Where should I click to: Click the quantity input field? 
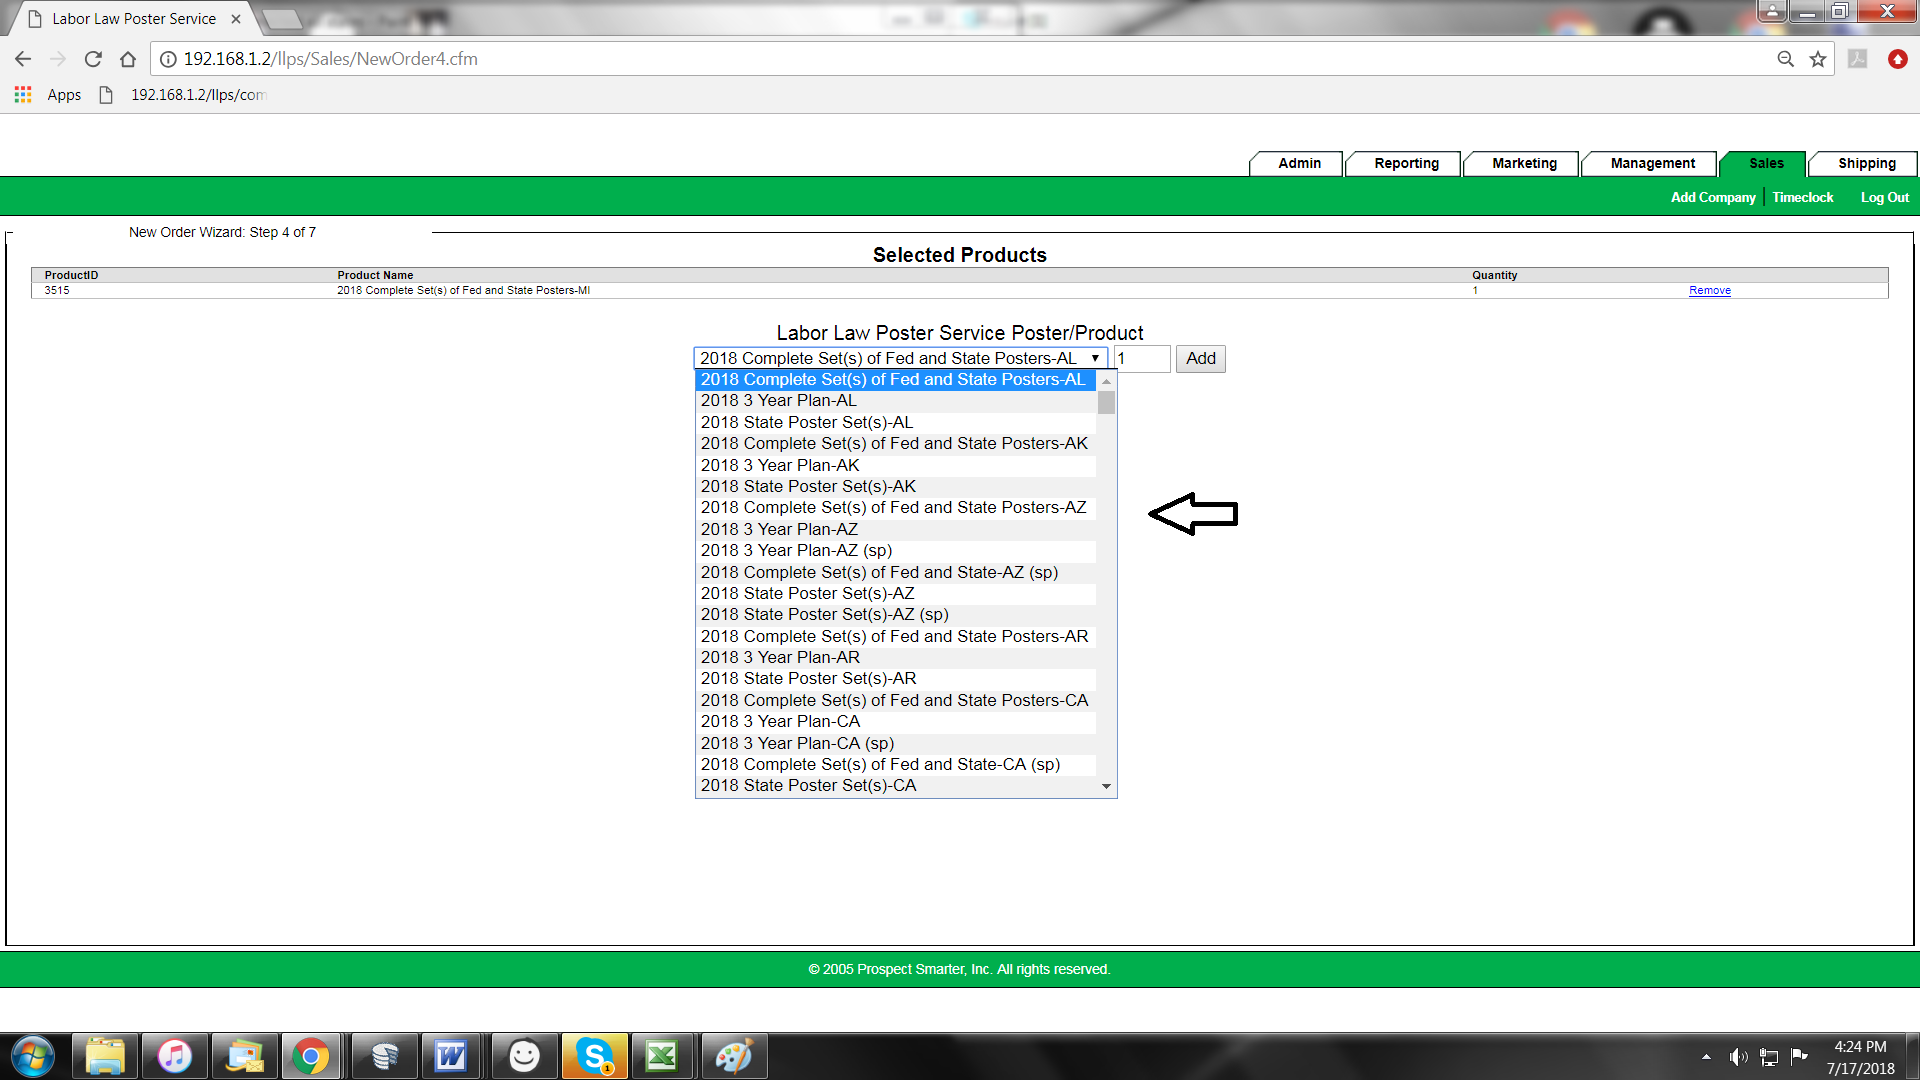[1141, 358]
